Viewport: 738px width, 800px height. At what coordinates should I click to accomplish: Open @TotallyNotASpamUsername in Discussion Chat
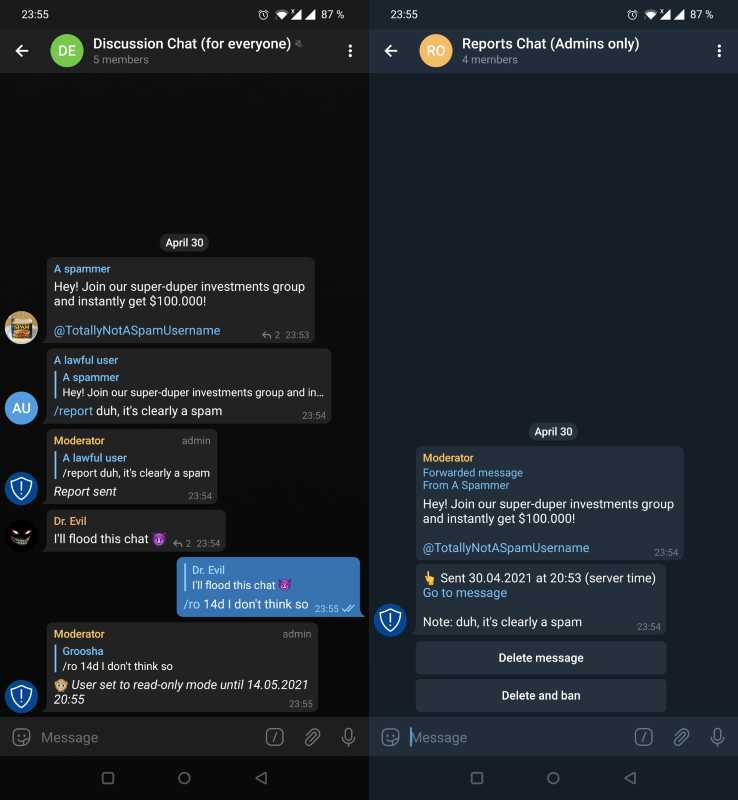tap(137, 331)
